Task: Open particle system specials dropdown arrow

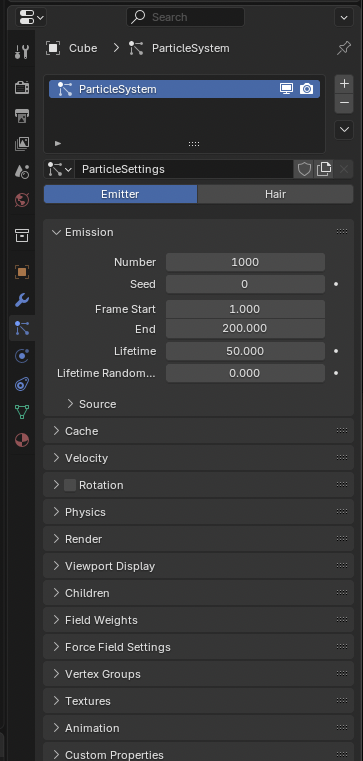Action: 344,130
